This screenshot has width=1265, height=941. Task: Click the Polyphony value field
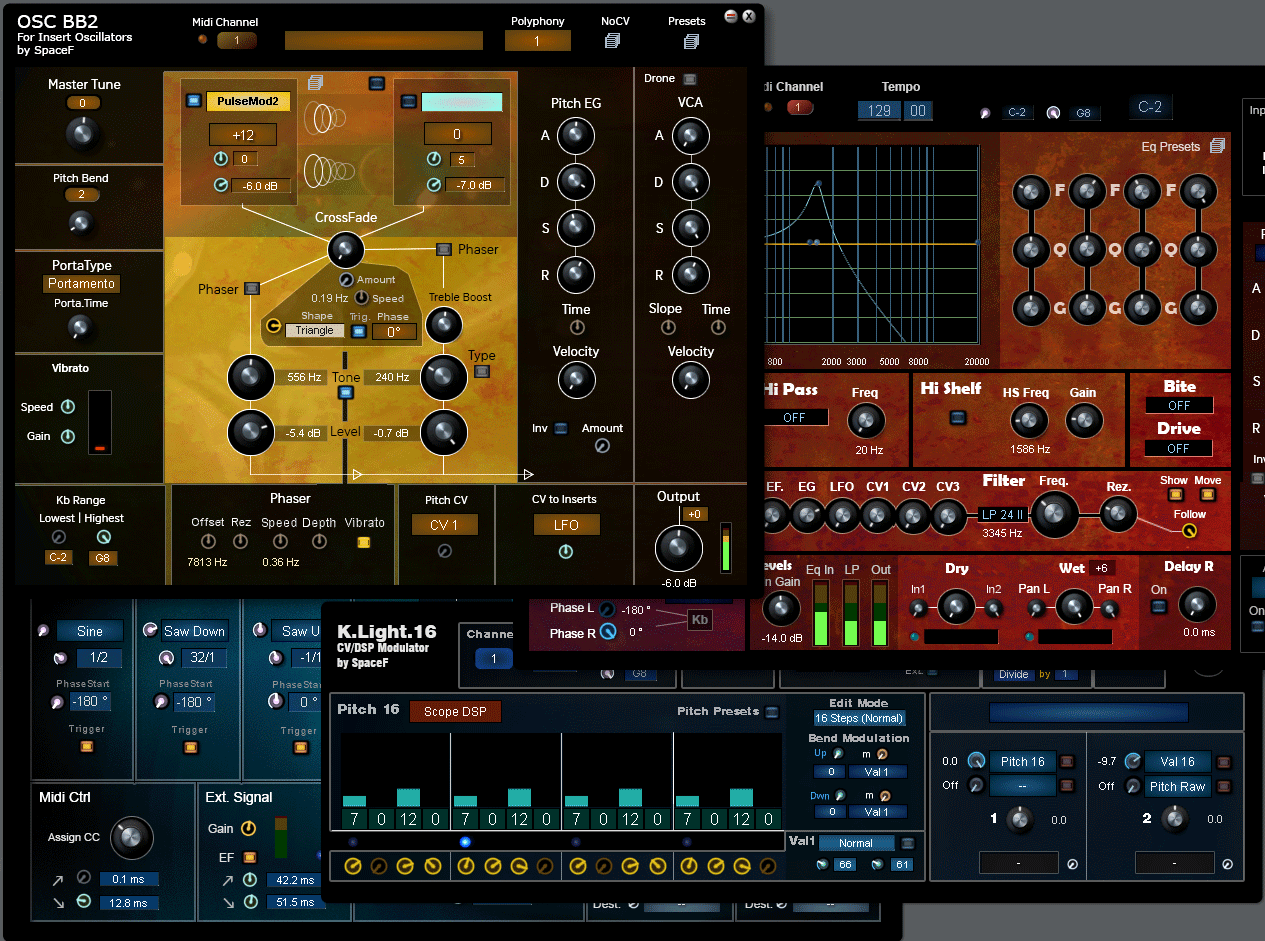point(537,41)
